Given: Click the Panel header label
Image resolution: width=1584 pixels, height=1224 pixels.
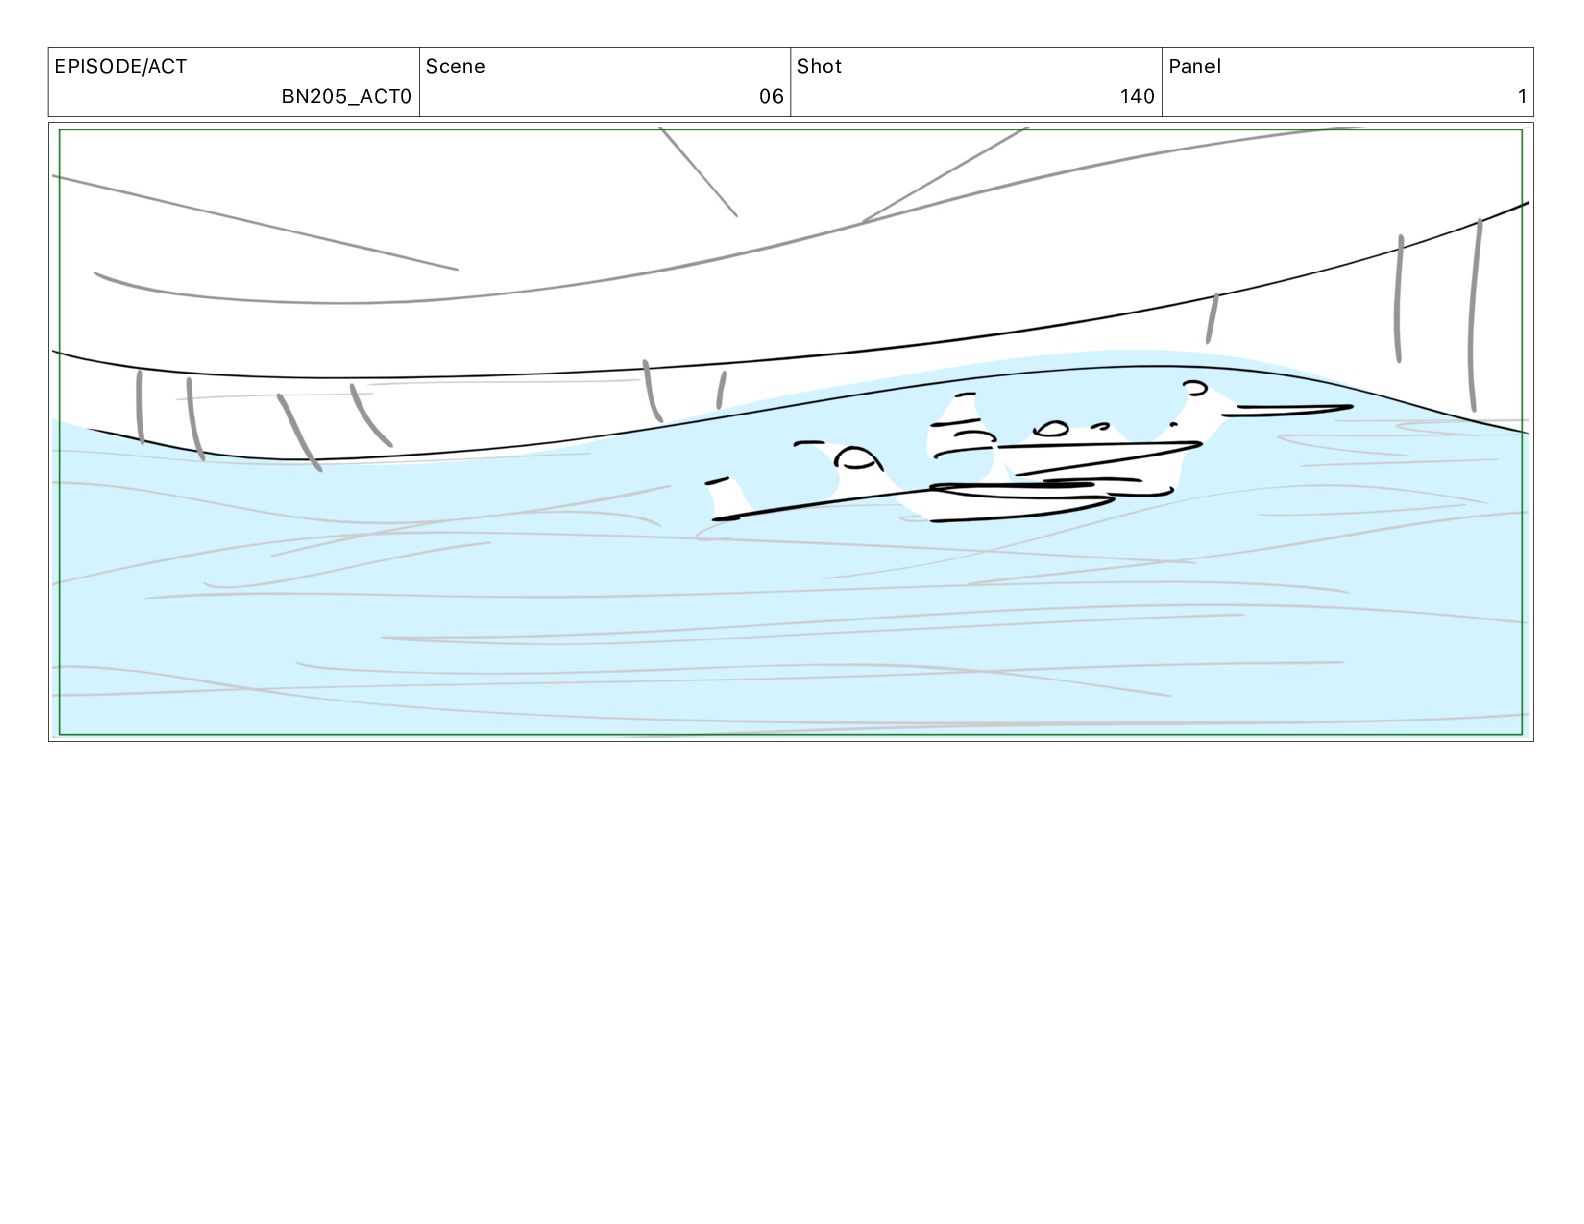Looking at the screenshot, I should pyautogui.click(x=1194, y=67).
